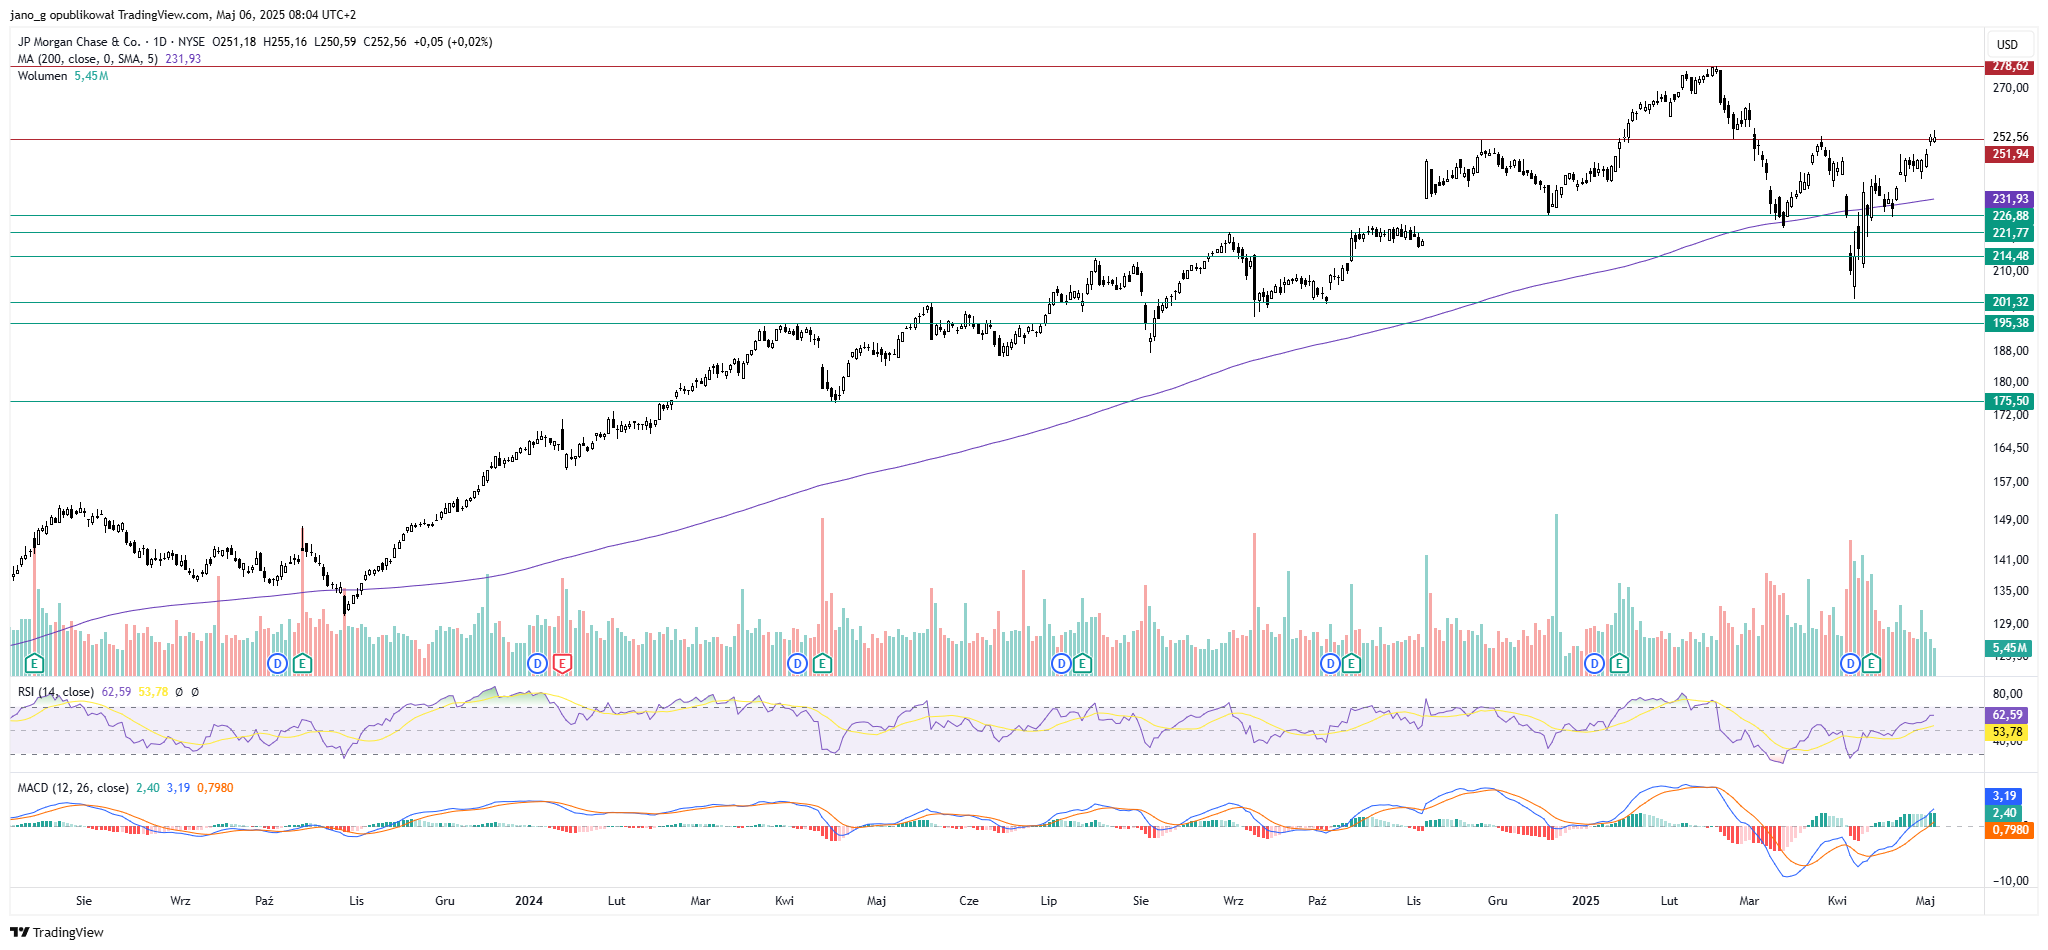The height and width of the screenshot is (950, 2048).
Task: Click the earnings E marker in October 2023
Action: pyautogui.click(x=301, y=663)
